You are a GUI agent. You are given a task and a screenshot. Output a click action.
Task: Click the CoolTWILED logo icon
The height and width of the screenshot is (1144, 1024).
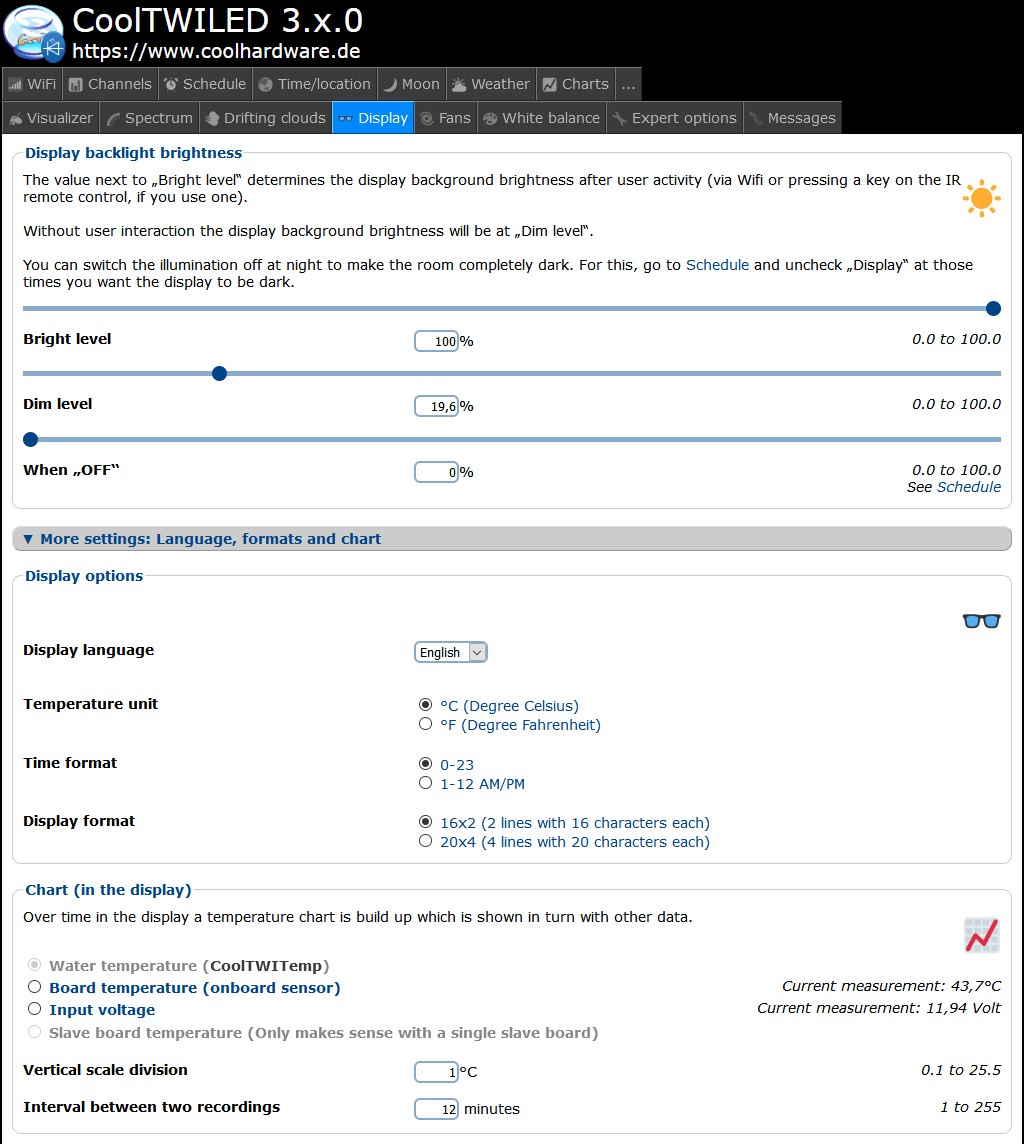tap(34, 34)
